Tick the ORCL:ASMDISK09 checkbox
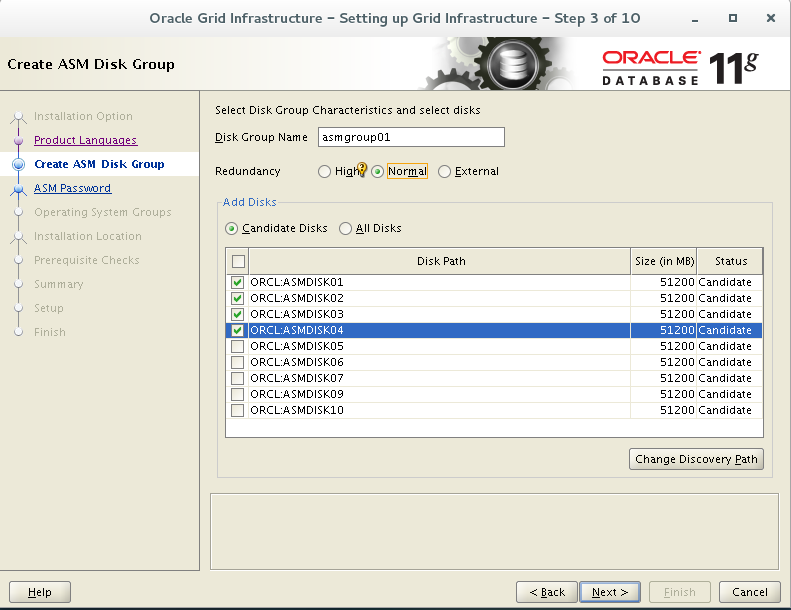This screenshot has height=610, width=791. click(237, 394)
